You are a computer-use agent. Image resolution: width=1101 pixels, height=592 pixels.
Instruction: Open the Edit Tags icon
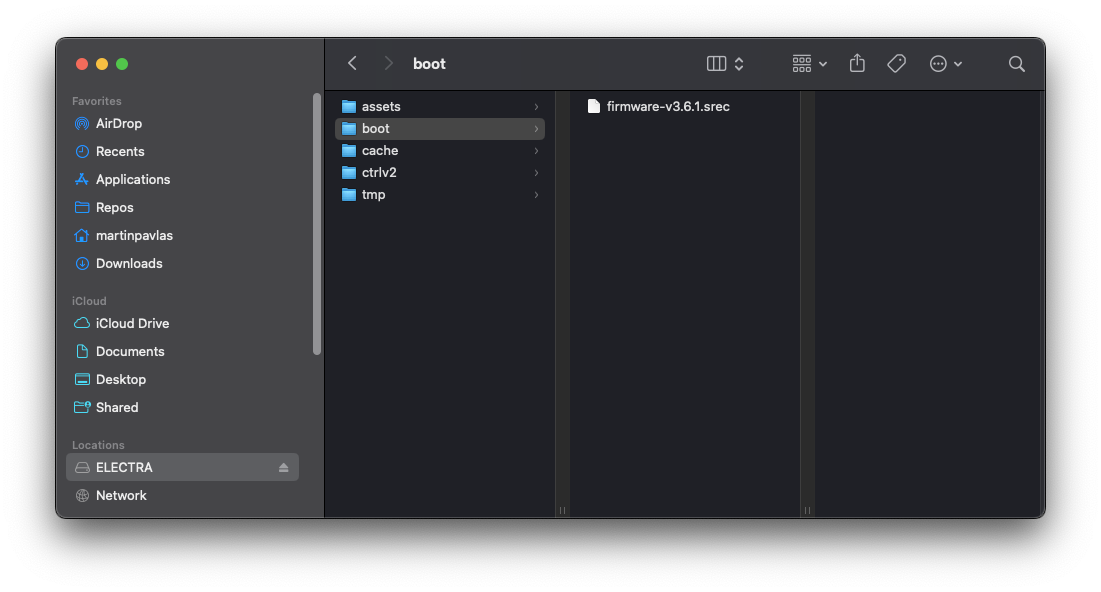[x=897, y=64]
